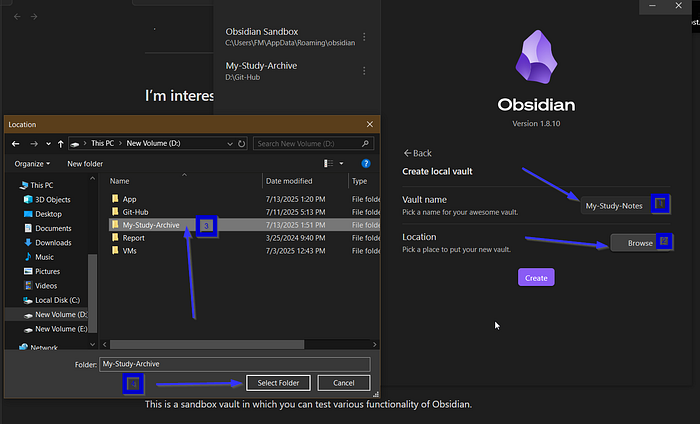Open Desktop in the sidebar
Screen dimensions: 700x424
tap(43, 214)
